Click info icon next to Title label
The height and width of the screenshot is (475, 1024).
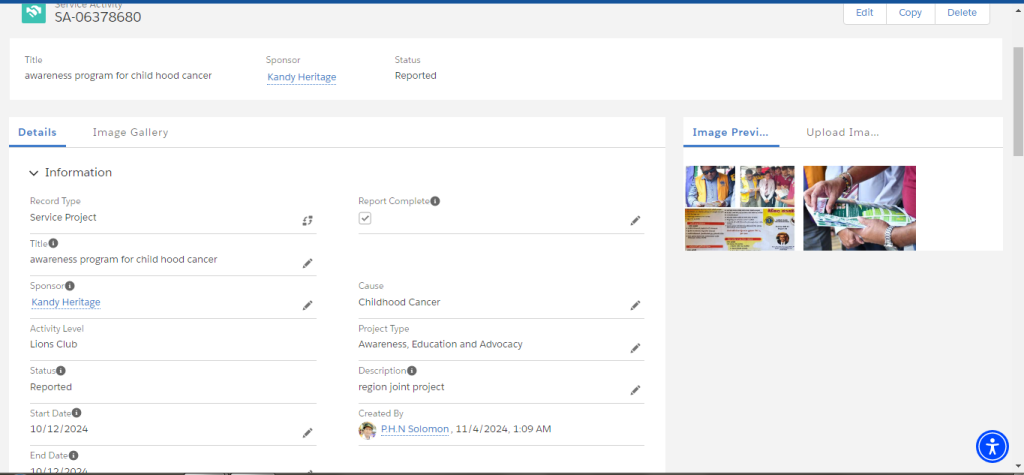(x=54, y=243)
